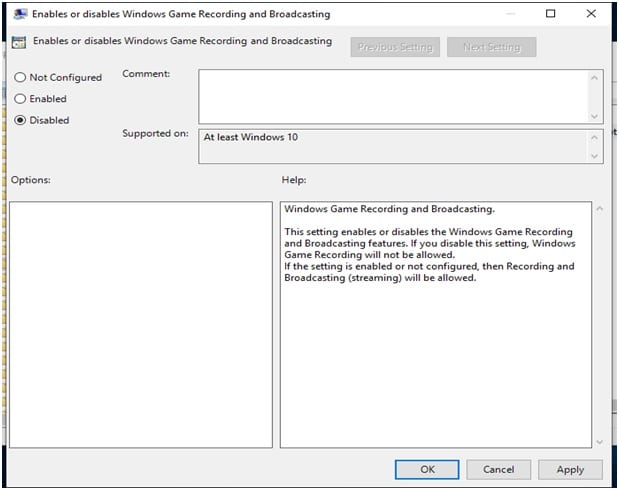Click the 'Options:' label
This screenshot has width=619, height=490.
click(31, 180)
